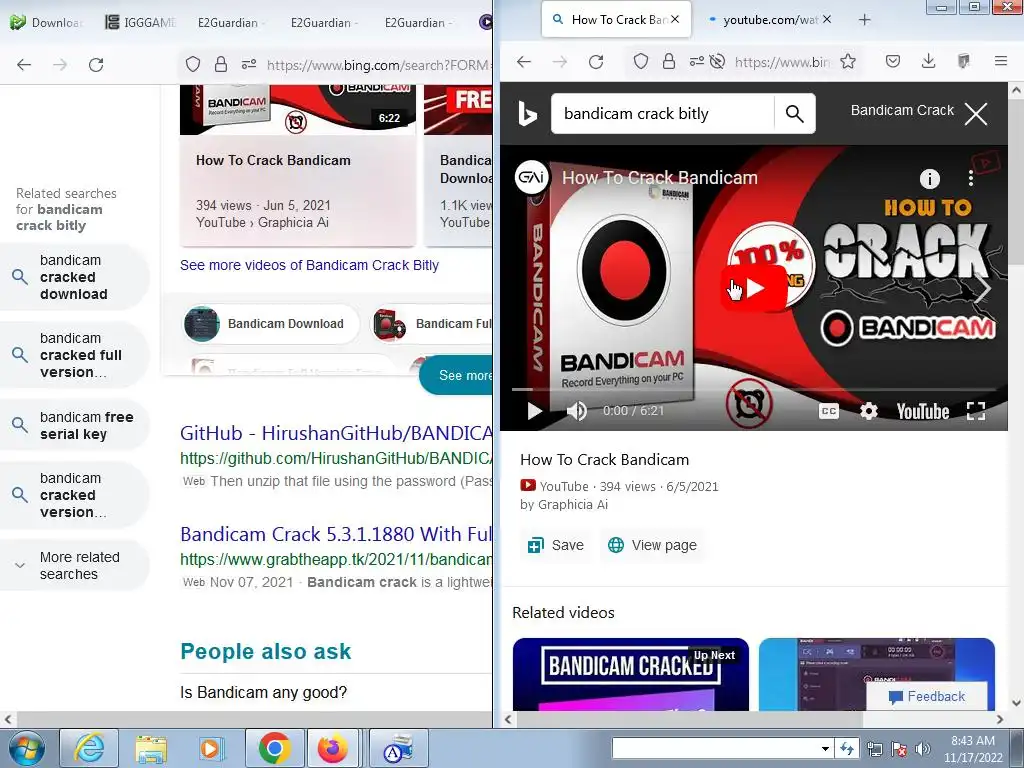Open the Downloads arrow in right toolbar

(928, 61)
